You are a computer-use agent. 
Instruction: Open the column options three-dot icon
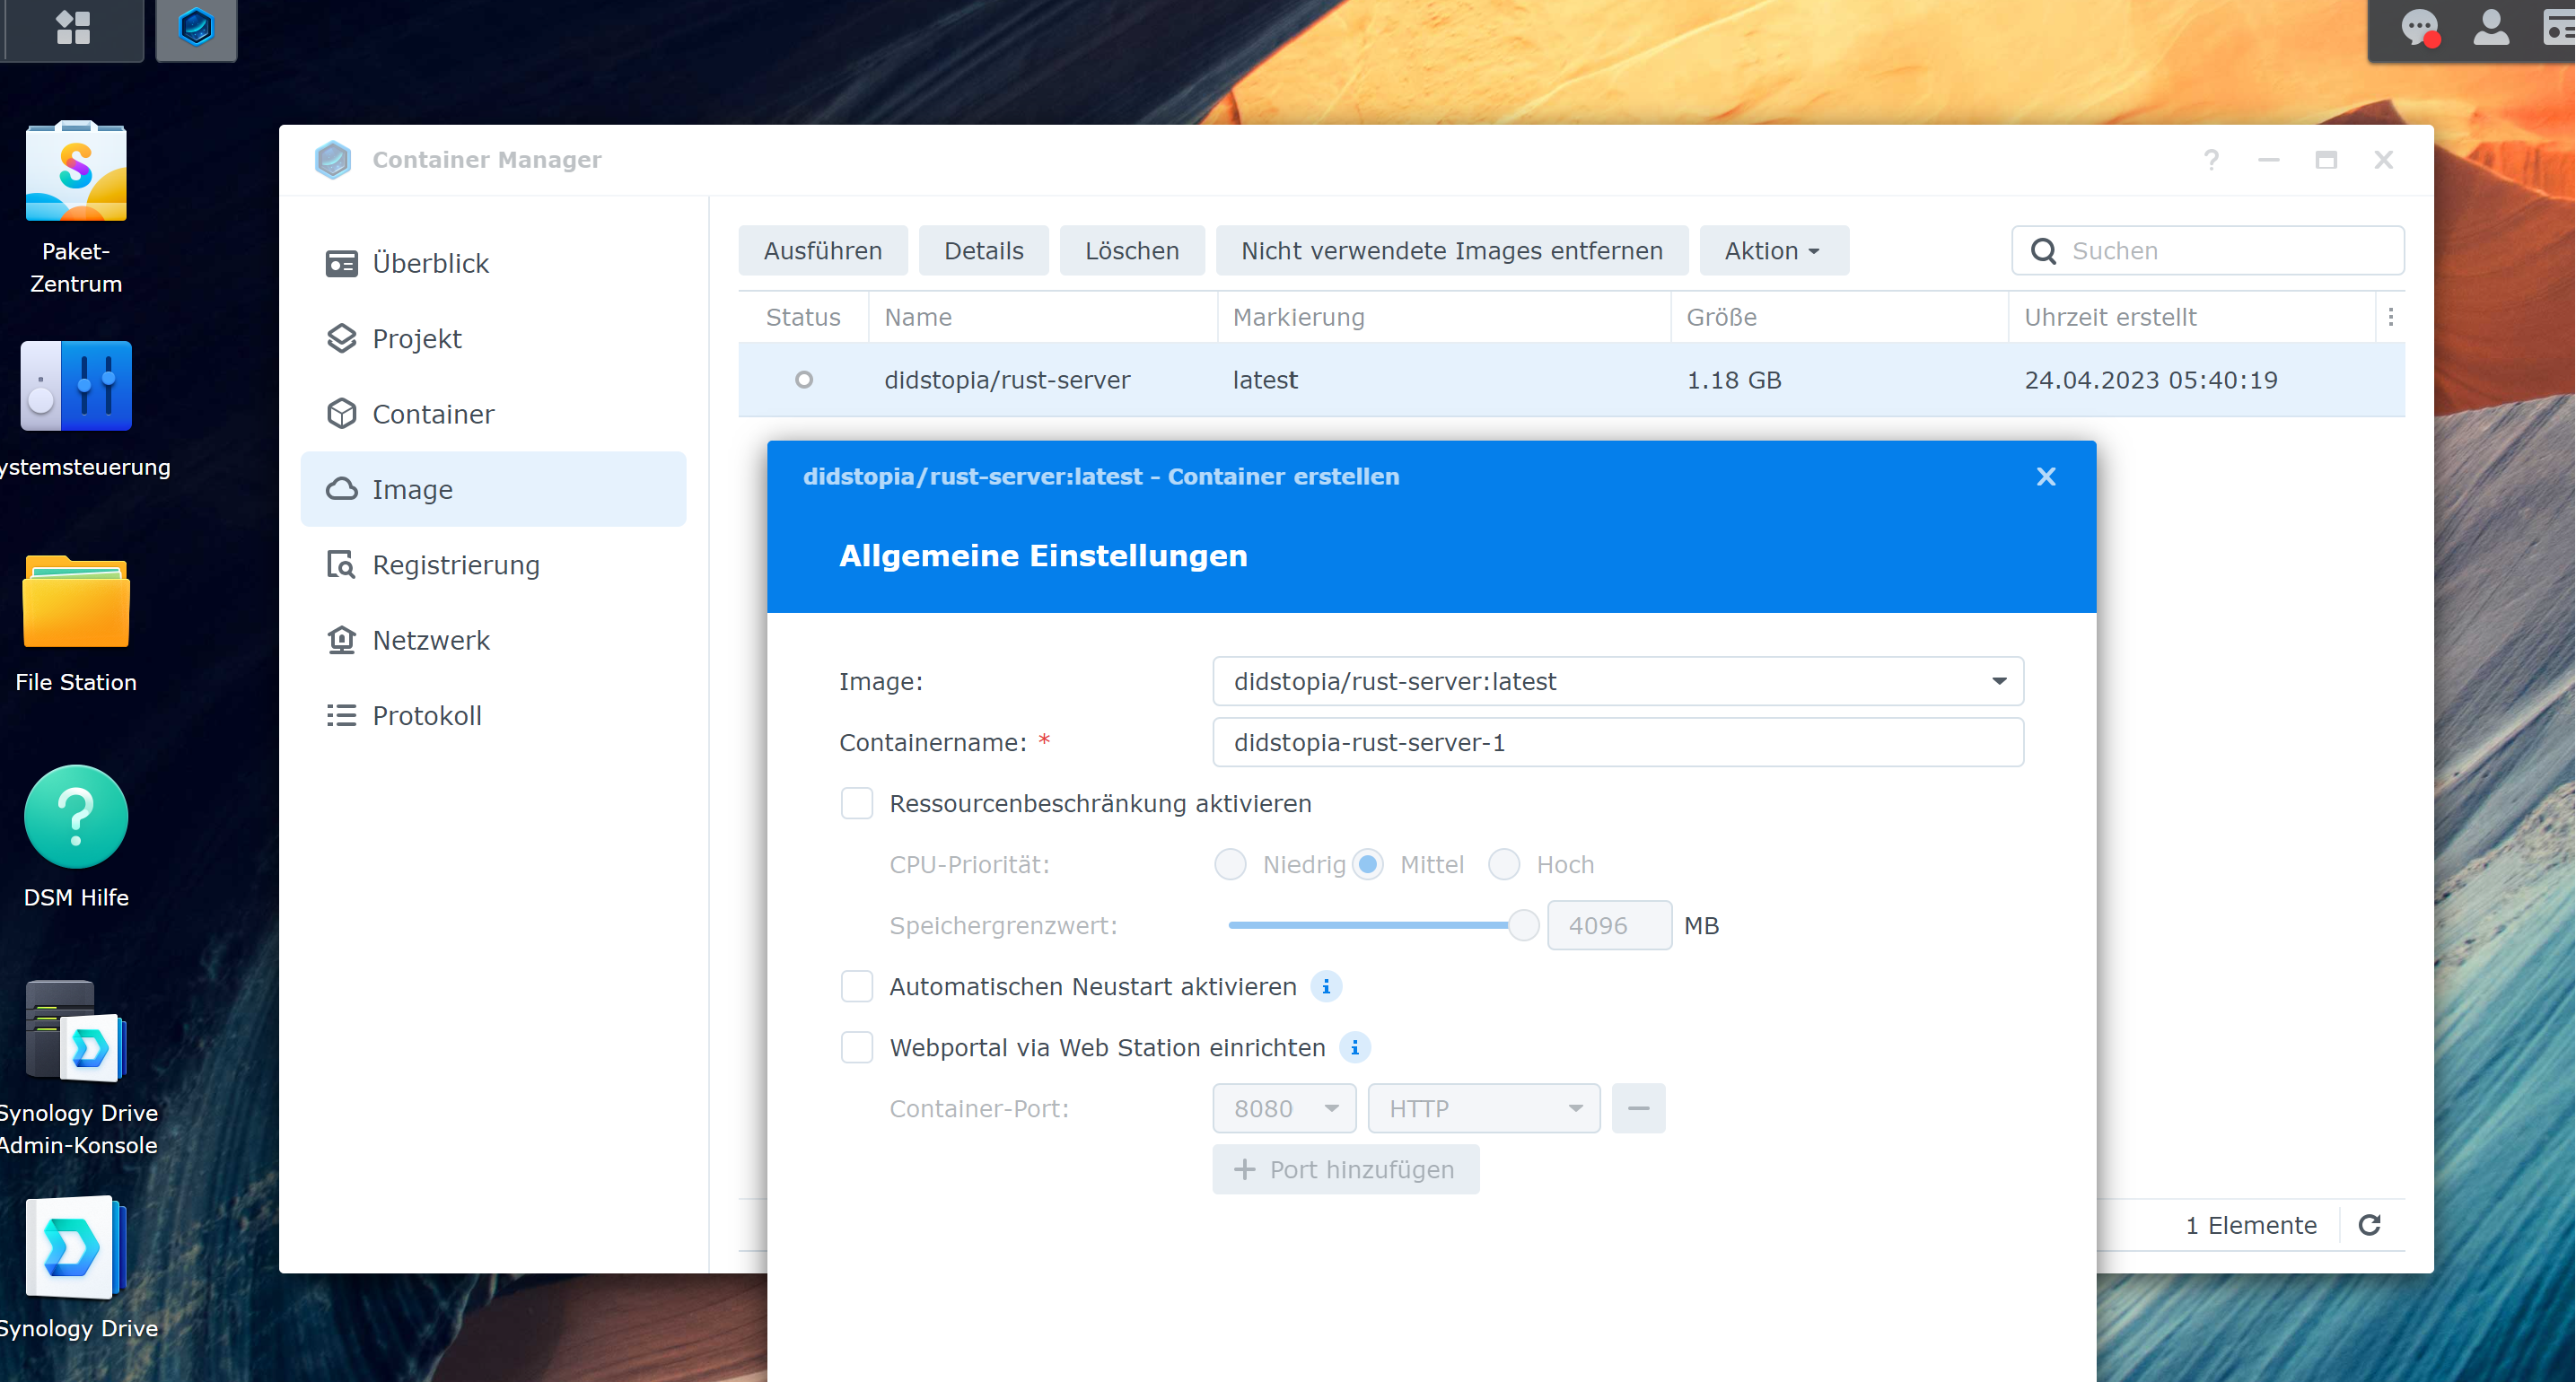(2391, 317)
